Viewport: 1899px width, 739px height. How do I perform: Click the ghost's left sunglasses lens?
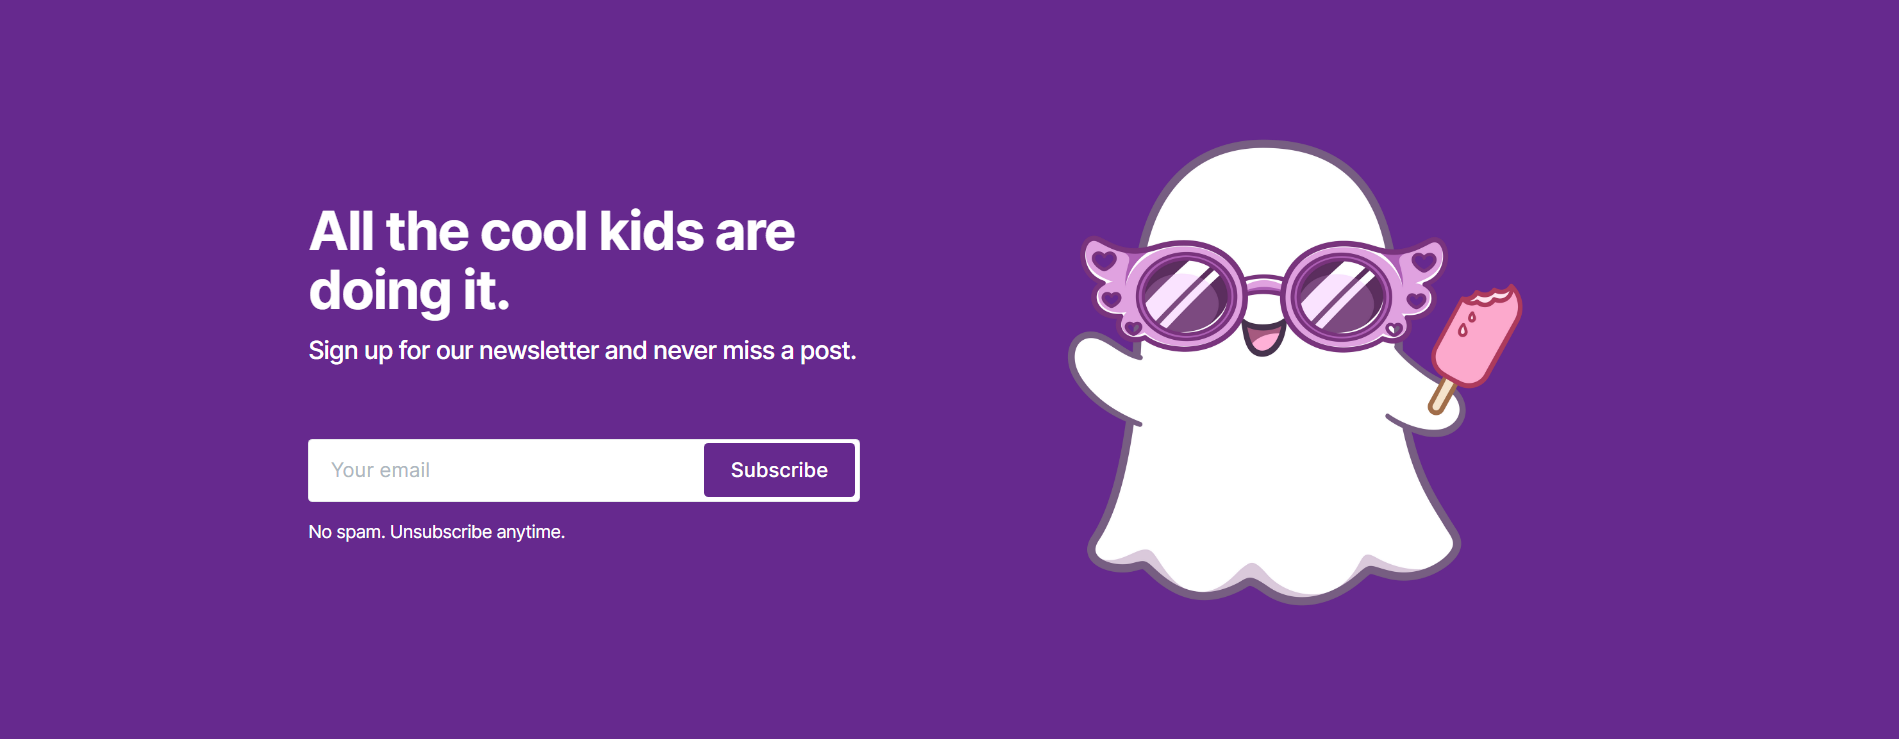pos(1185,297)
